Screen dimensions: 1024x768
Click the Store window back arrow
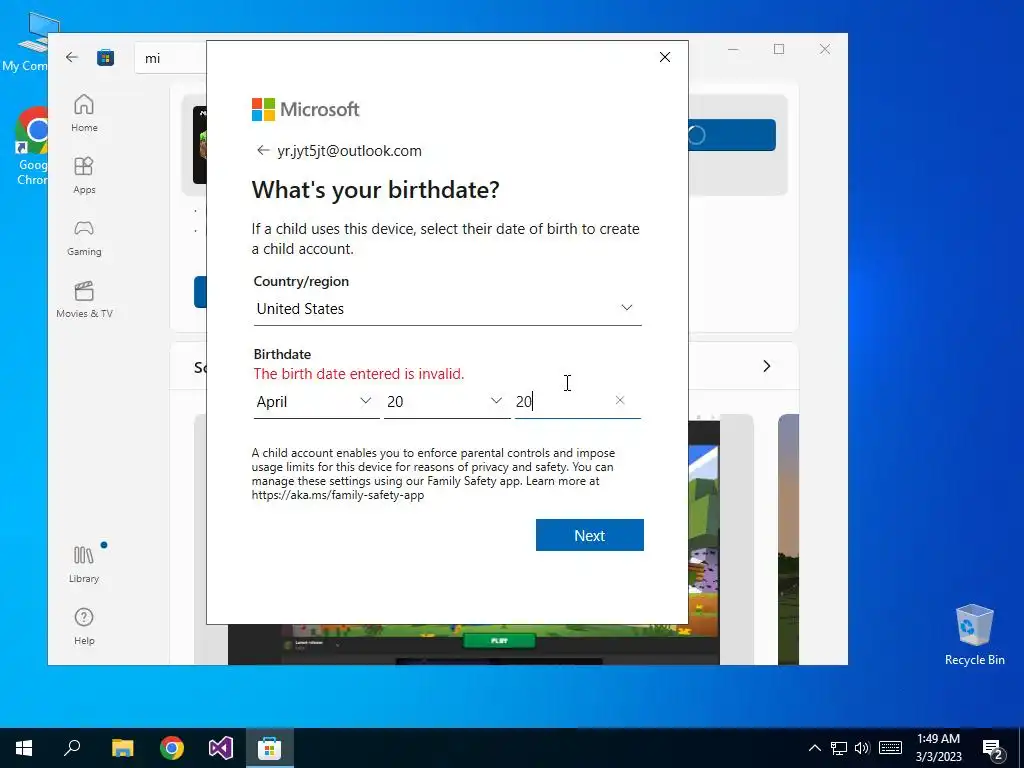[x=72, y=57]
